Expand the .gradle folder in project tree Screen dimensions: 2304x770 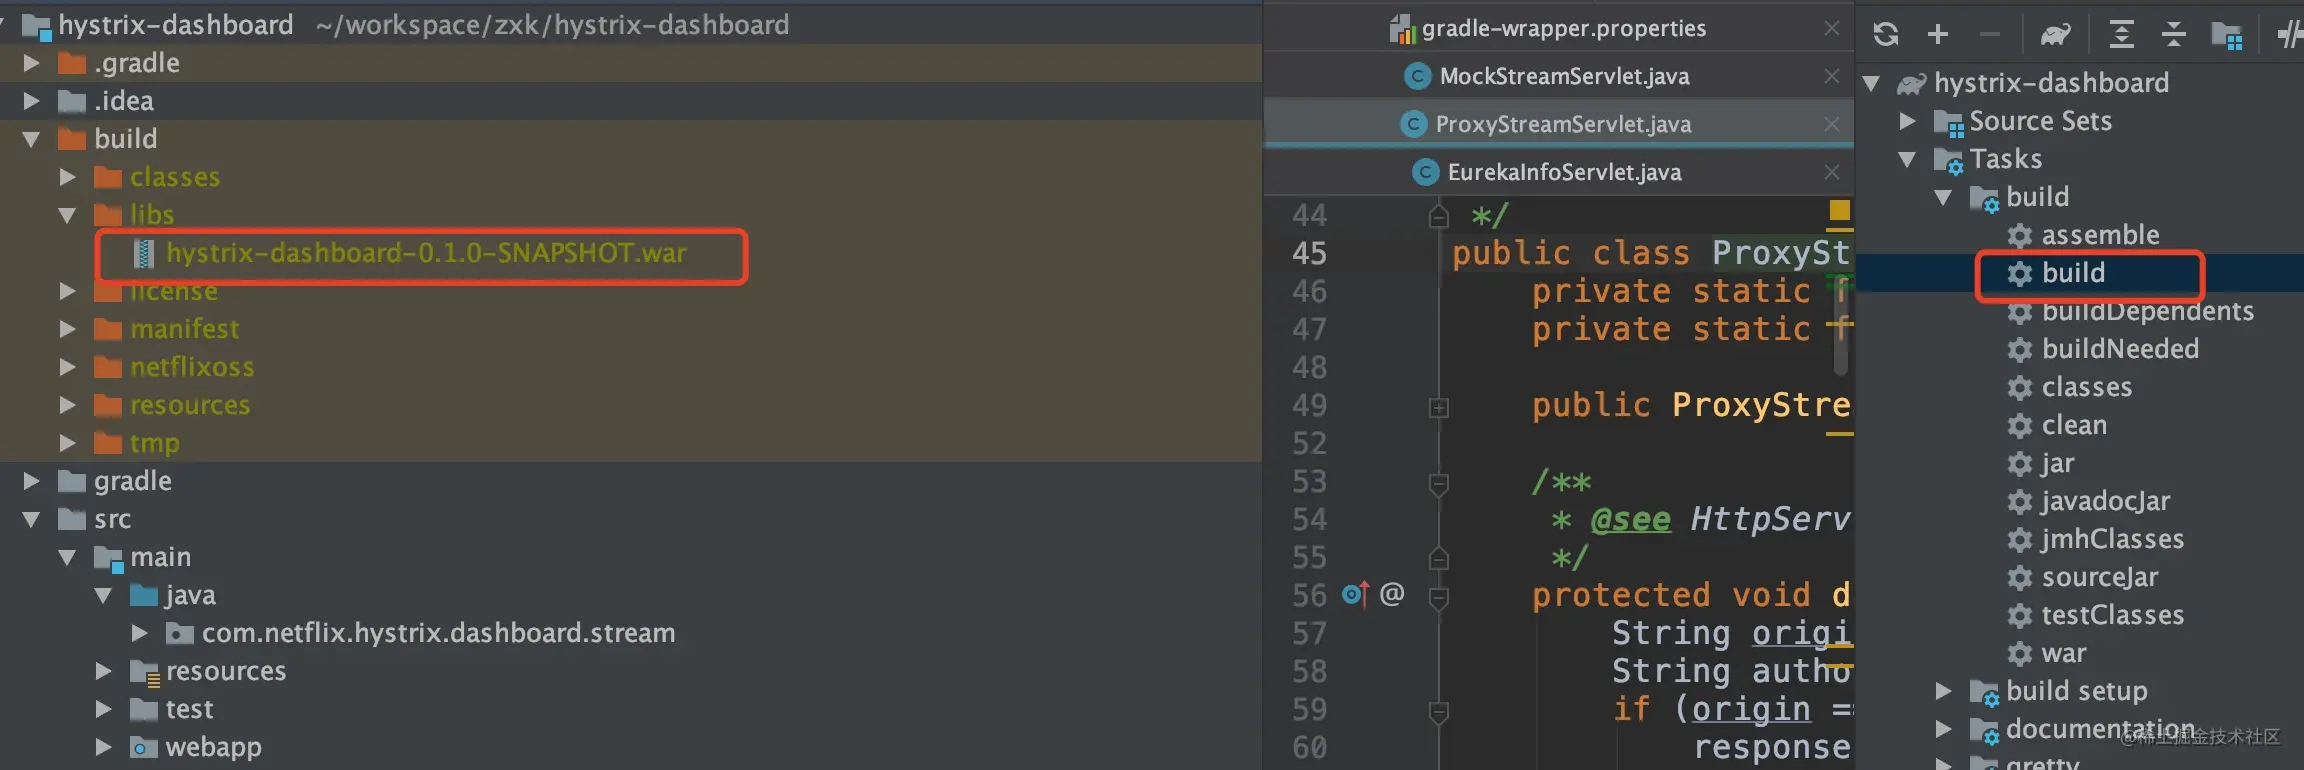[31, 63]
